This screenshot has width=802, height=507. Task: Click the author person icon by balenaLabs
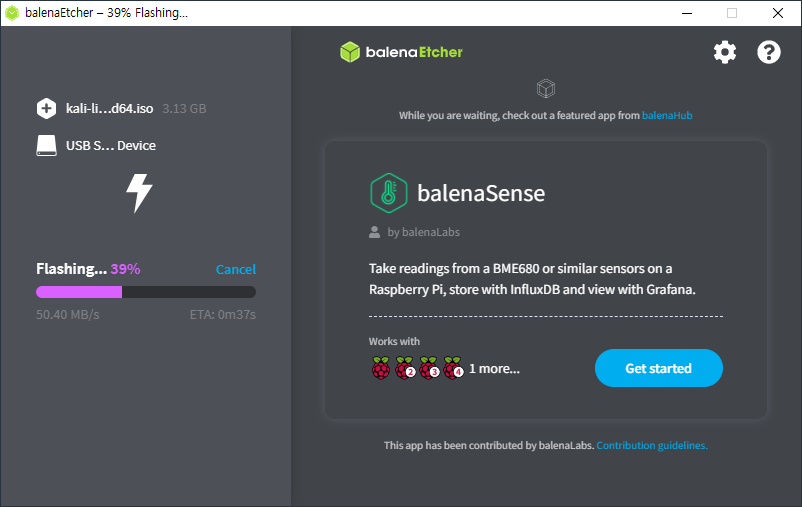pos(374,232)
